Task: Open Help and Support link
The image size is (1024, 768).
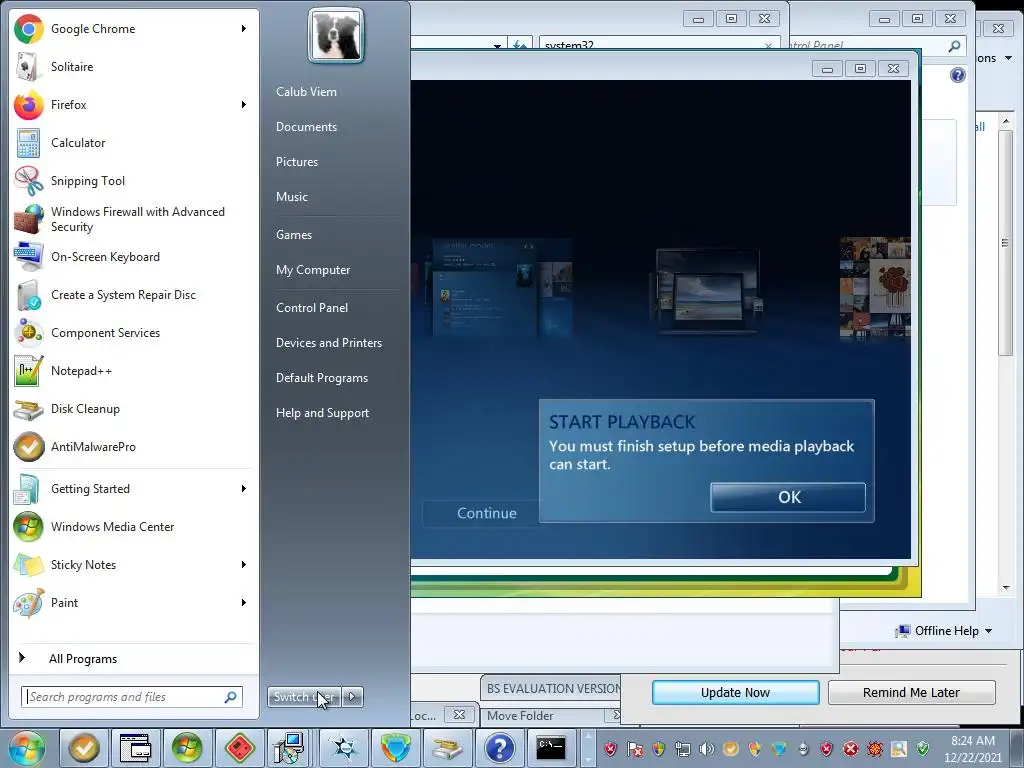Action: (x=322, y=413)
